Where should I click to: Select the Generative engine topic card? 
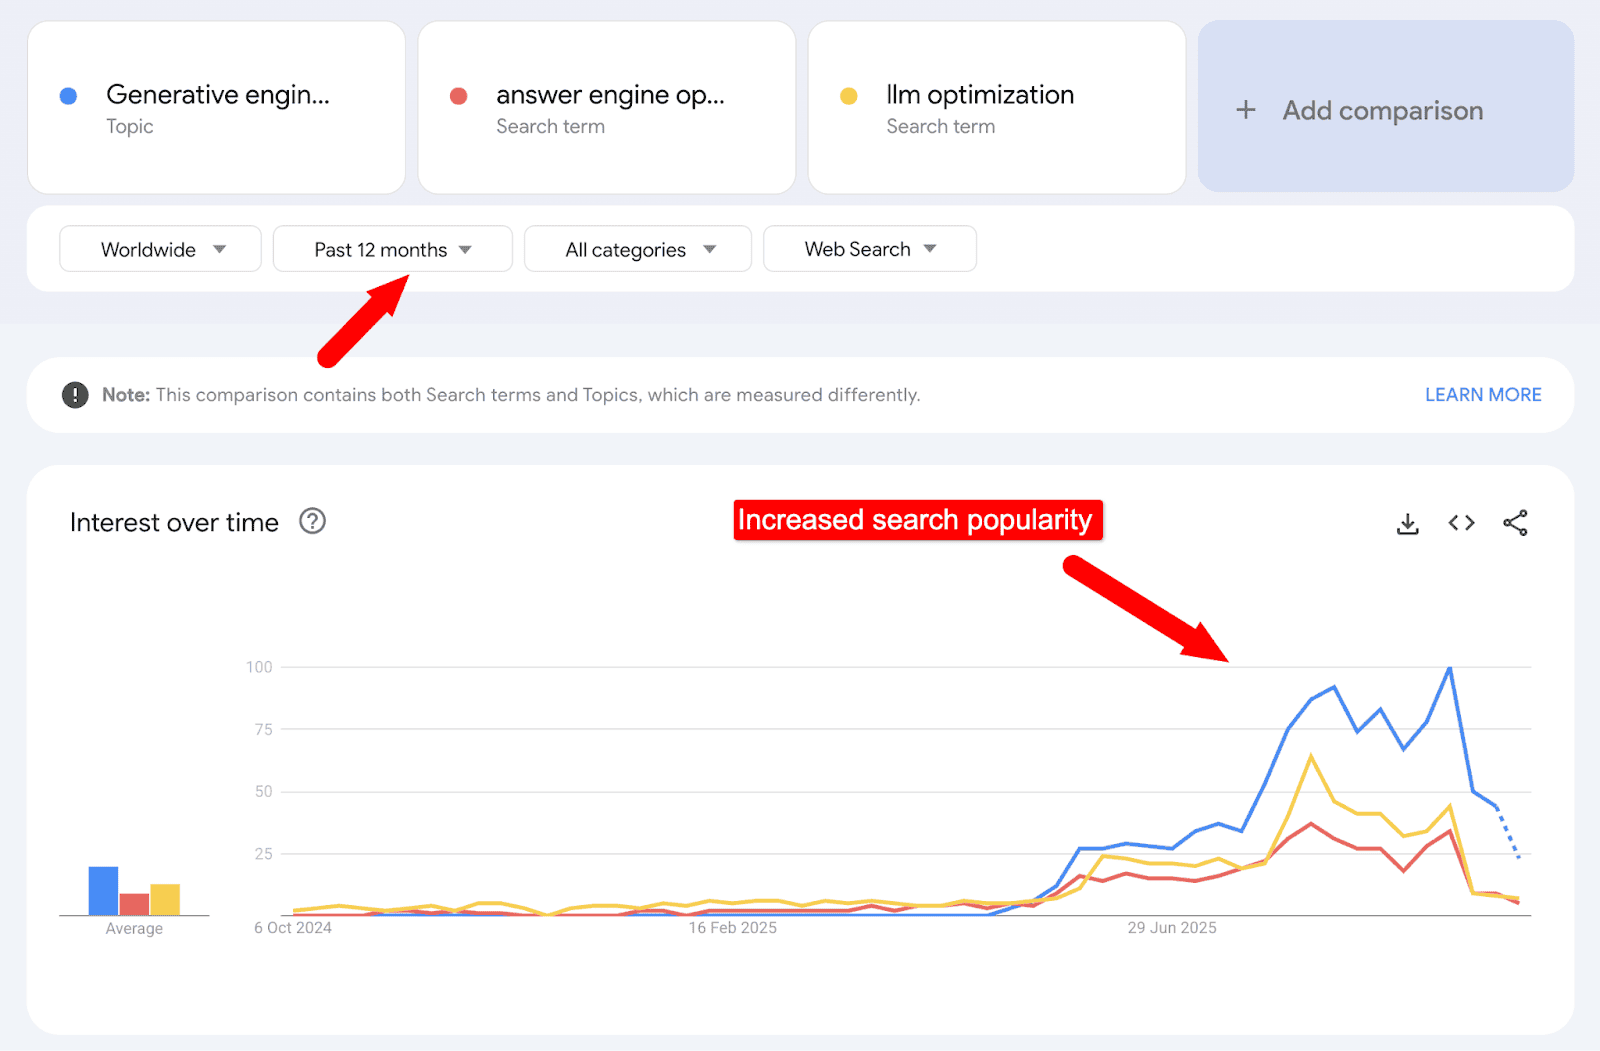[x=217, y=108]
